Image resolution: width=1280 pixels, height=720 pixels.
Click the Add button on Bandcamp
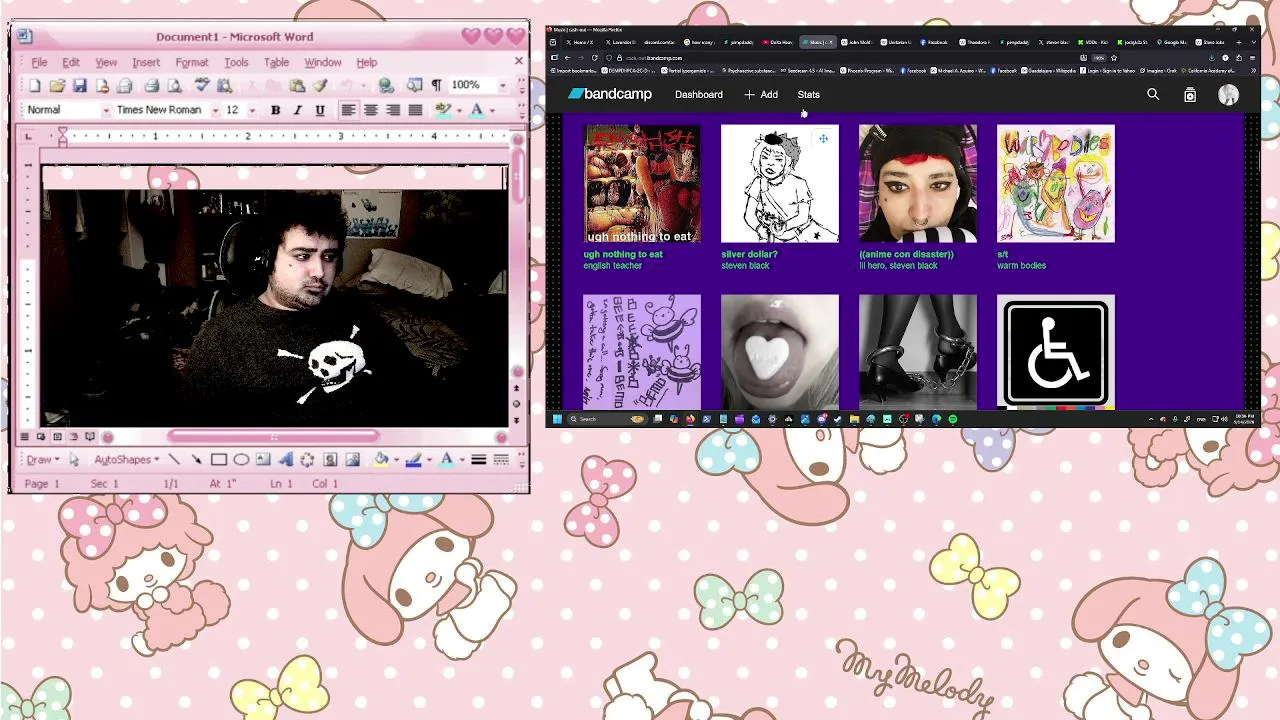(761, 95)
